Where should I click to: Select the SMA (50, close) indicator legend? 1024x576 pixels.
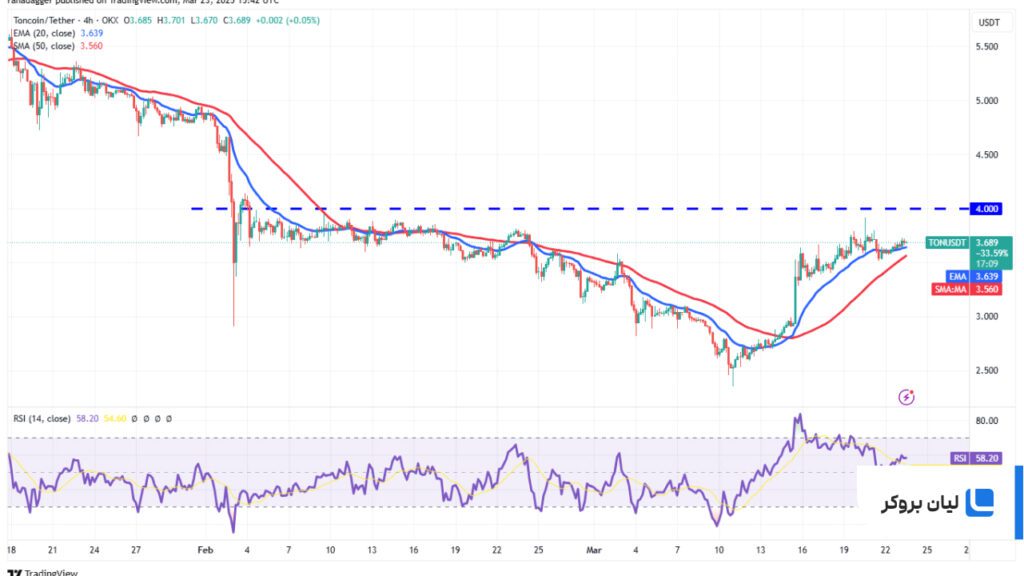(x=44, y=46)
